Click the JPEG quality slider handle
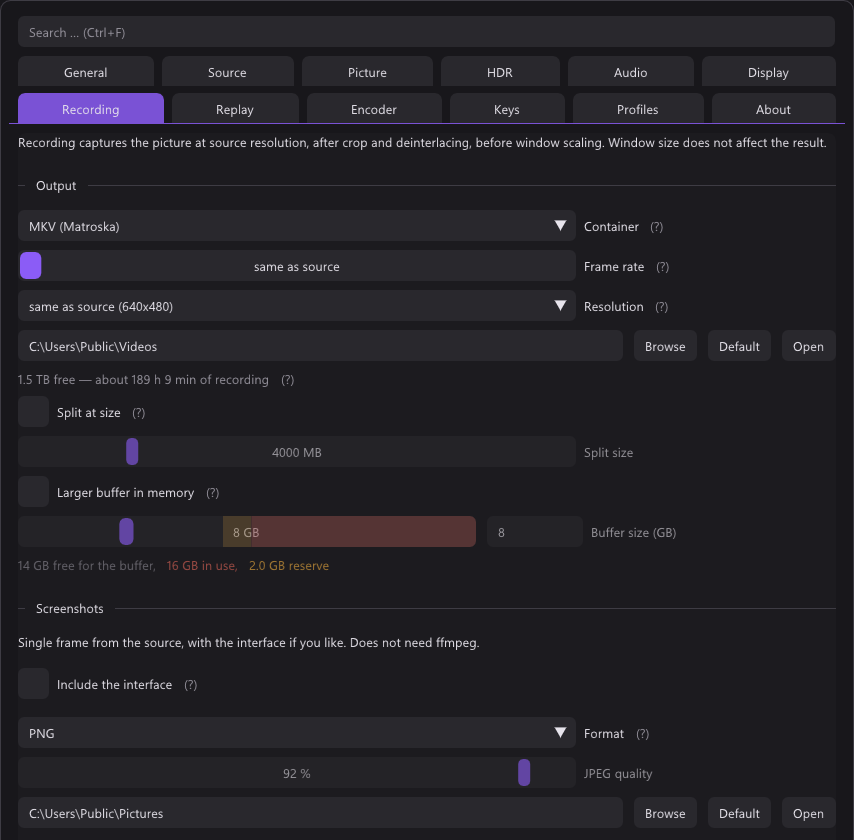Image resolution: width=854 pixels, height=840 pixels. point(524,772)
